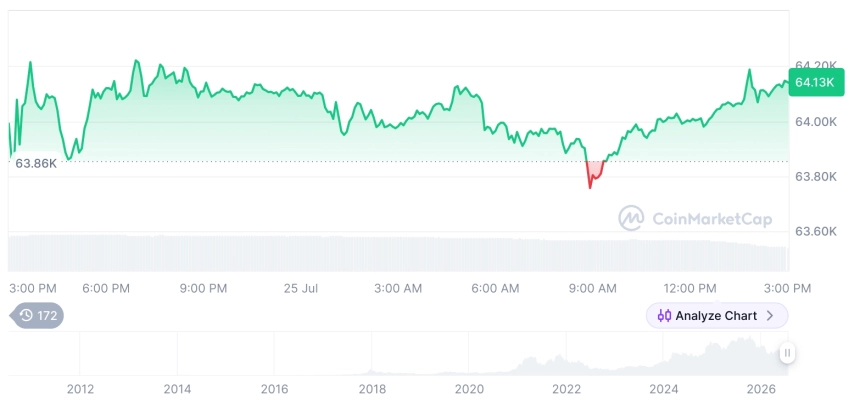Image resolution: width=860 pixels, height=401 pixels.
Task: Expand the Analyze Chart chevron arrow
Action: coord(770,316)
